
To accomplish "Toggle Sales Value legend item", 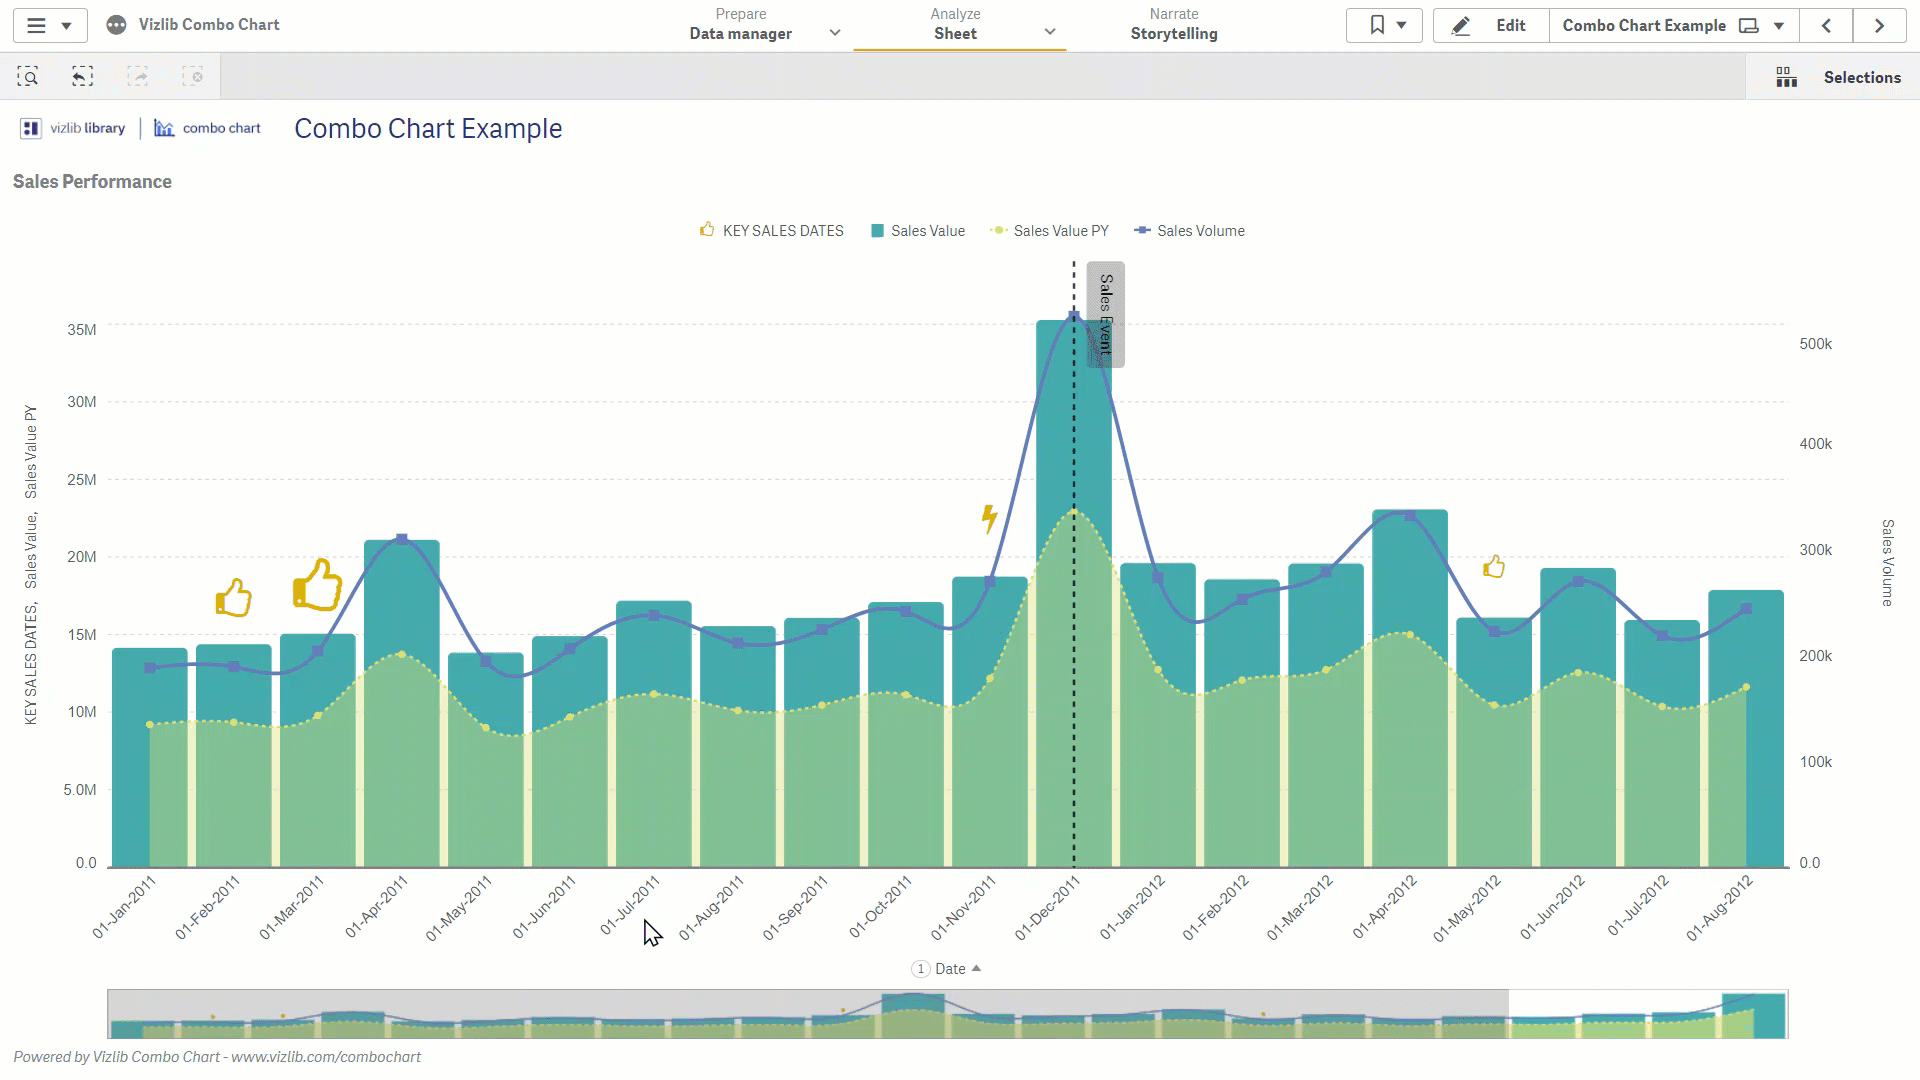I will [x=918, y=231].
